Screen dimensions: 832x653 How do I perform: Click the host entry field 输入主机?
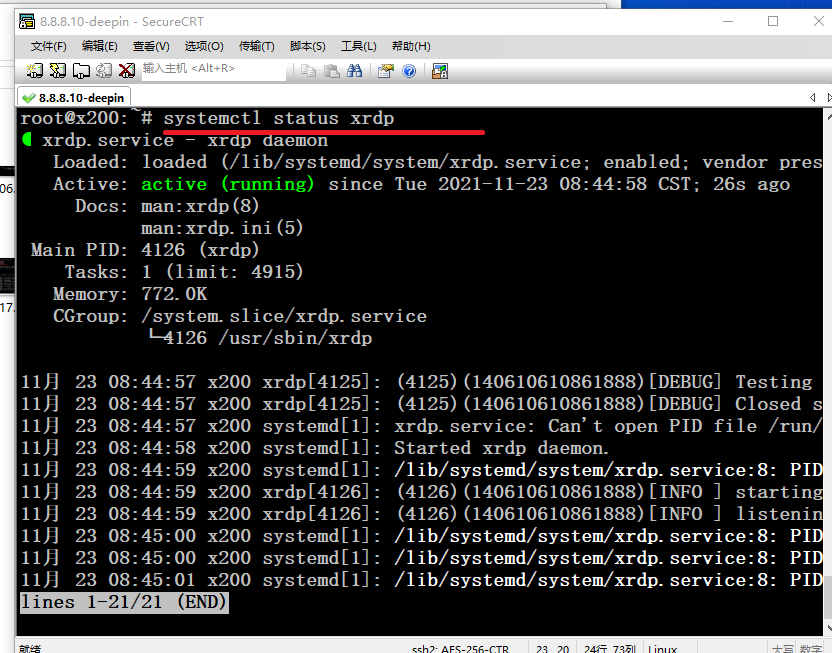(x=213, y=71)
